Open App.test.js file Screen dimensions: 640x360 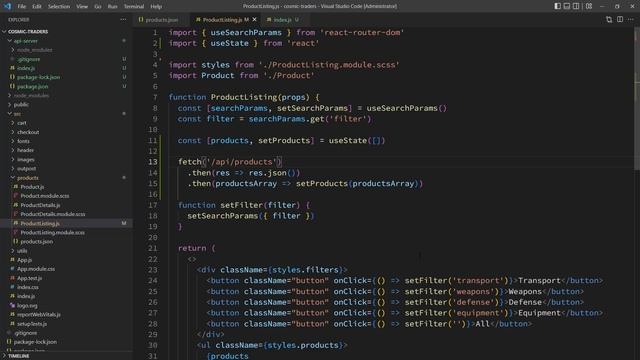[29, 278]
